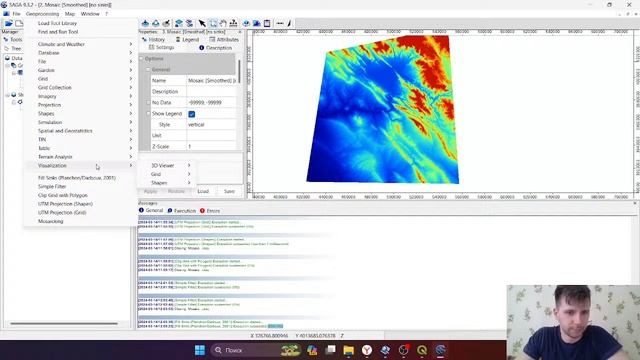Open the Shapes submenu under Visualization
Screen dimensions: 640x360
pyautogui.click(x=167, y=183)
